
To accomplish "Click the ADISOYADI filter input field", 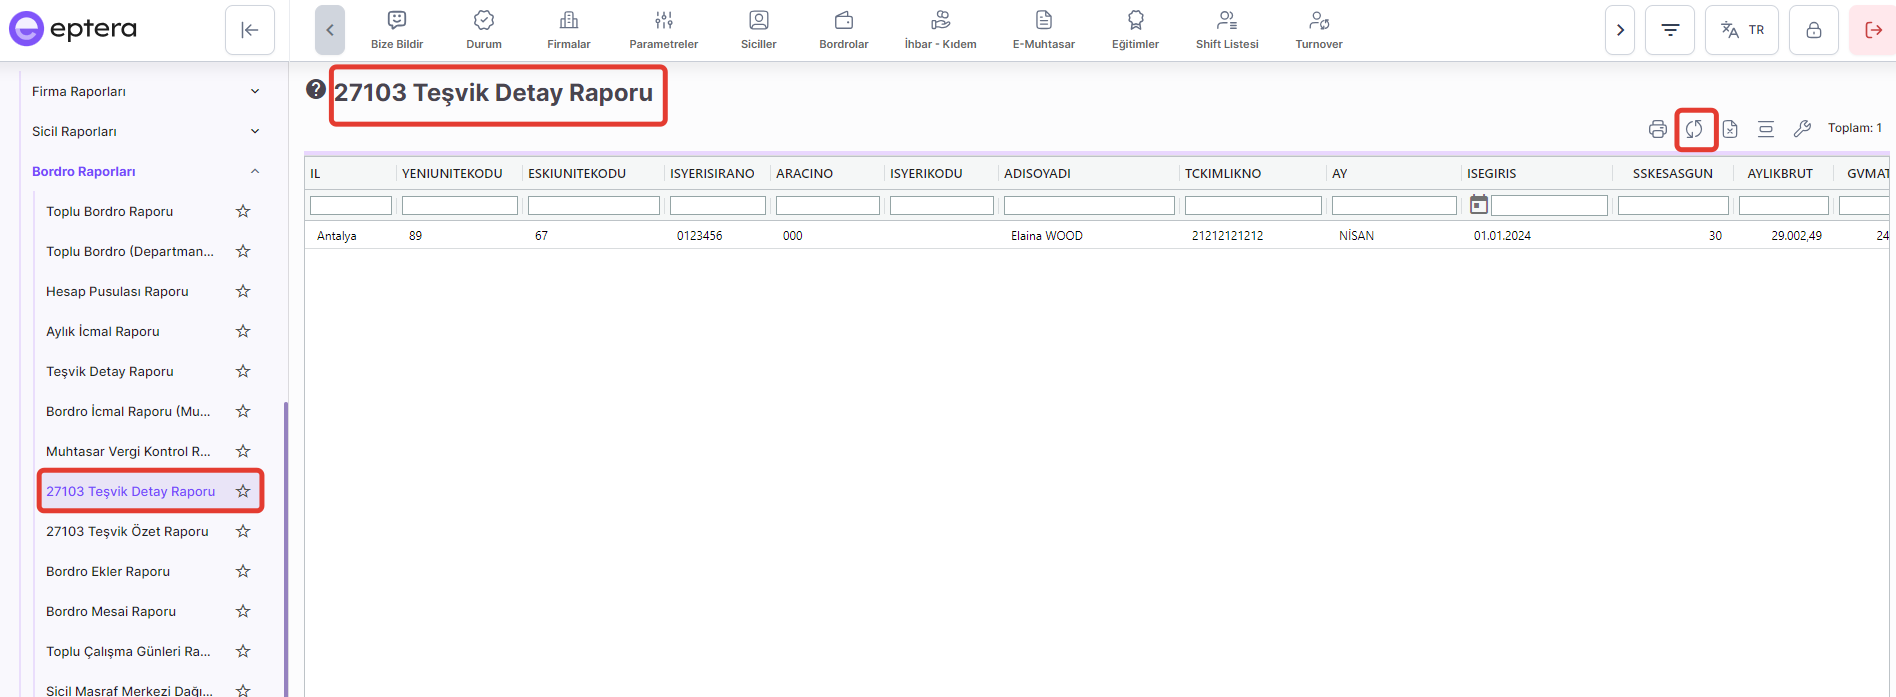I will [x=1089, y=206].
